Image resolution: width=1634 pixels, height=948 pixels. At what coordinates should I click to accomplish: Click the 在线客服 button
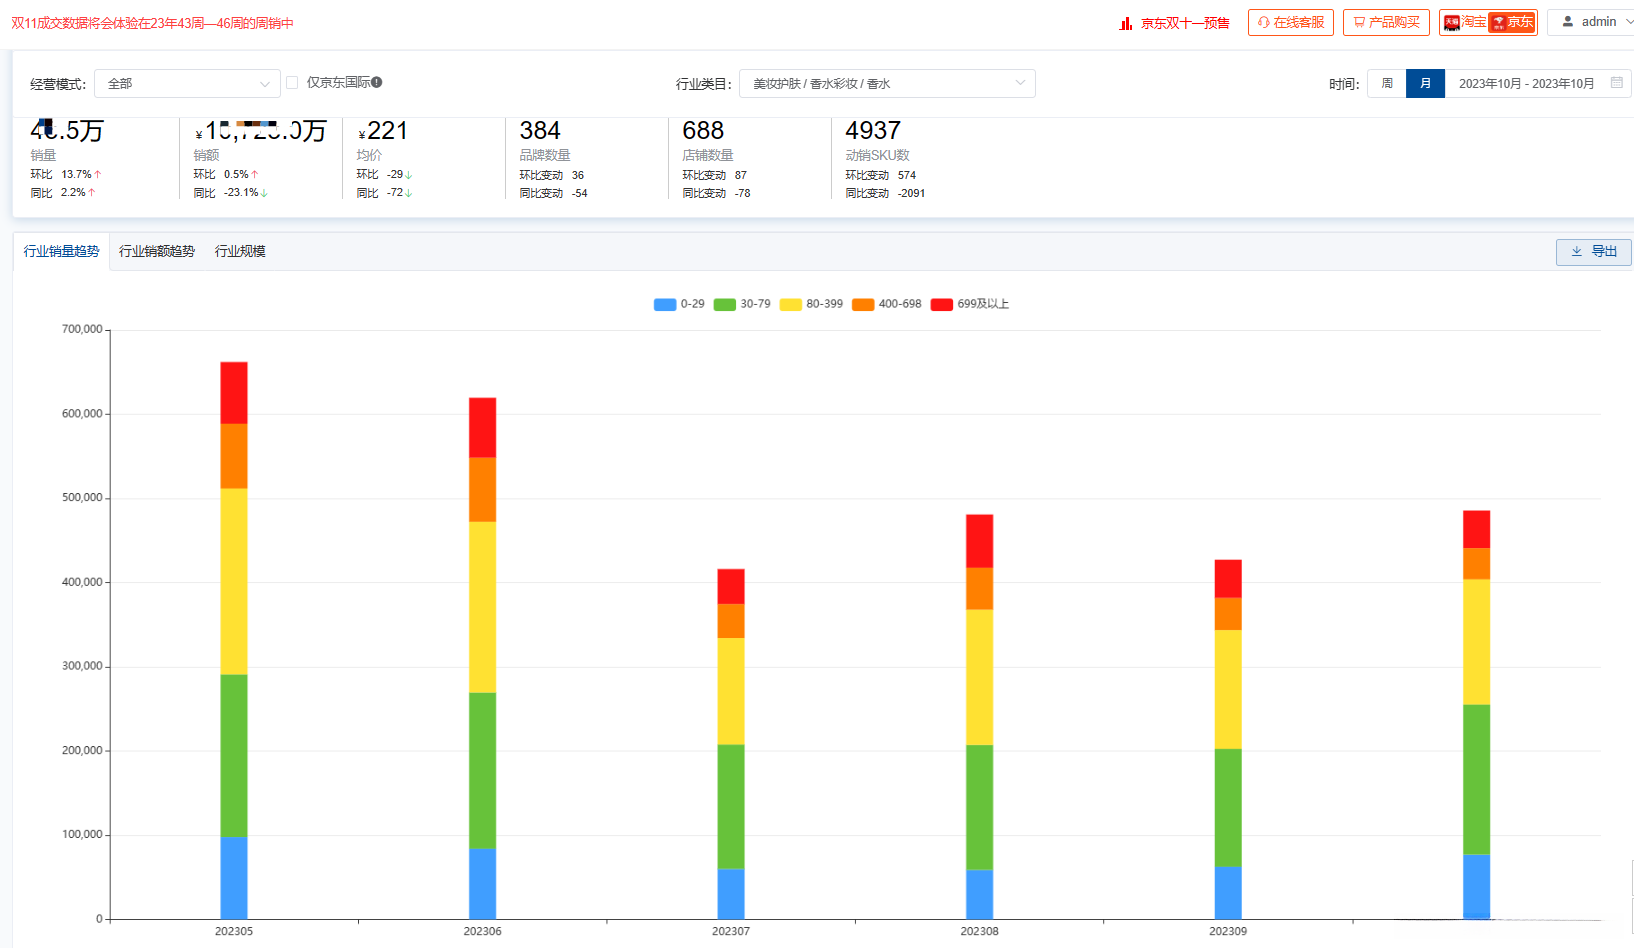(1291, 22)
